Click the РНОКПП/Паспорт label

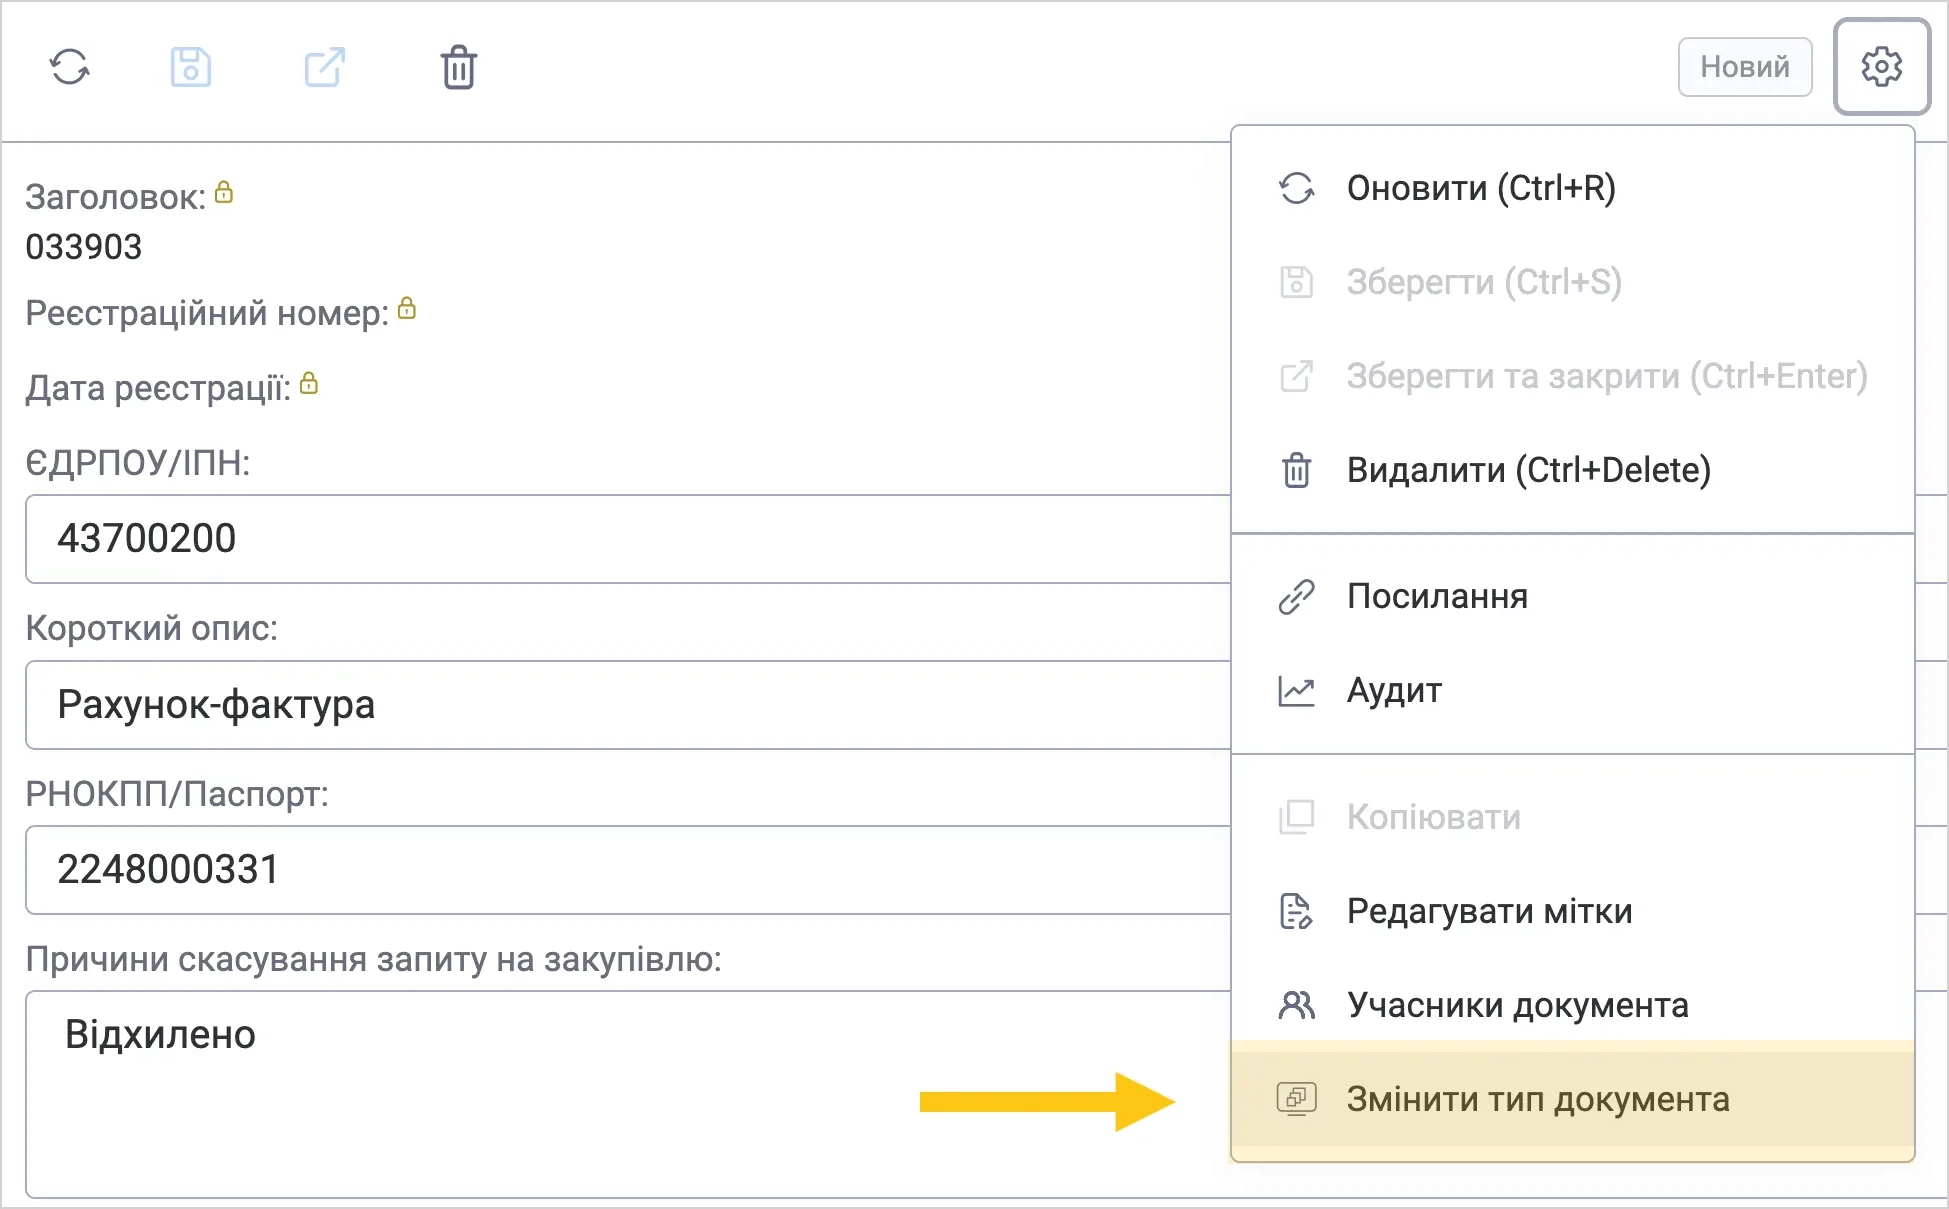[177, 794]
